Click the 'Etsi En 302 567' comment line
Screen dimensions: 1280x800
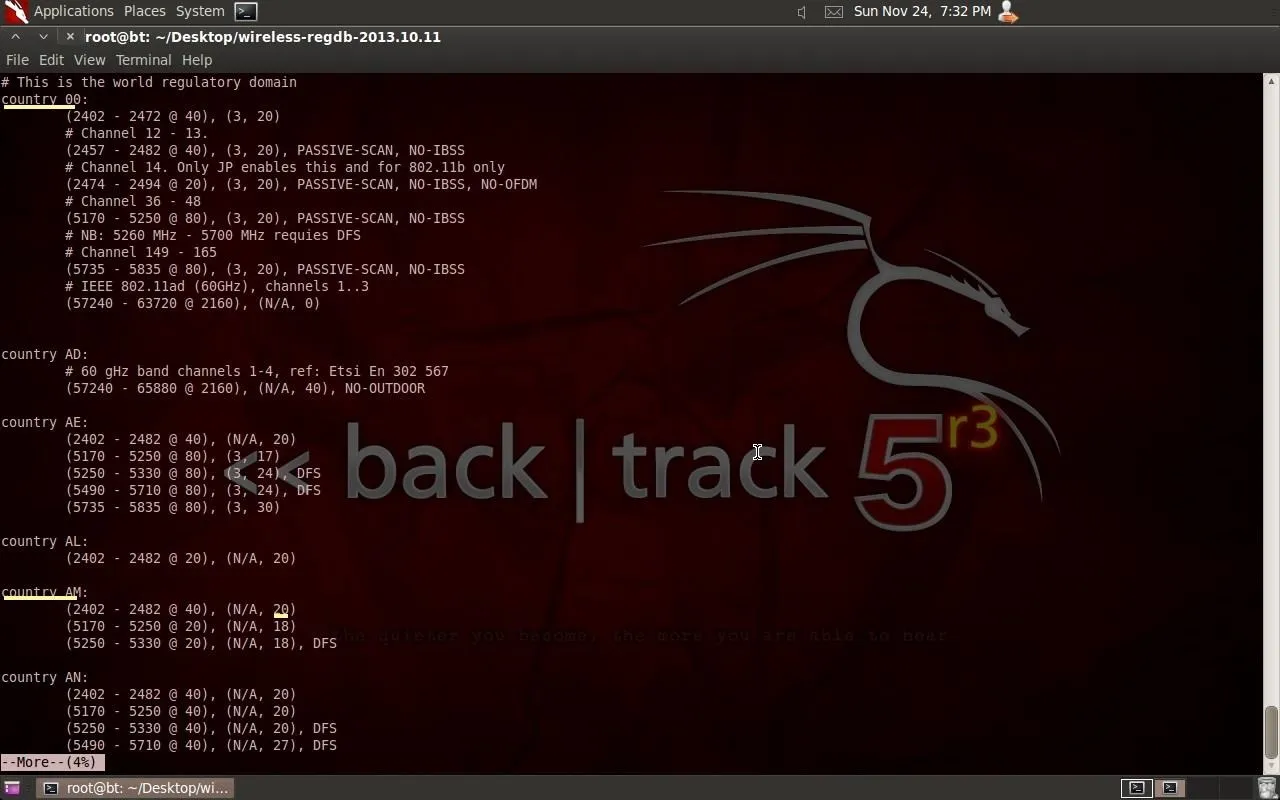[x=257, y=371]
